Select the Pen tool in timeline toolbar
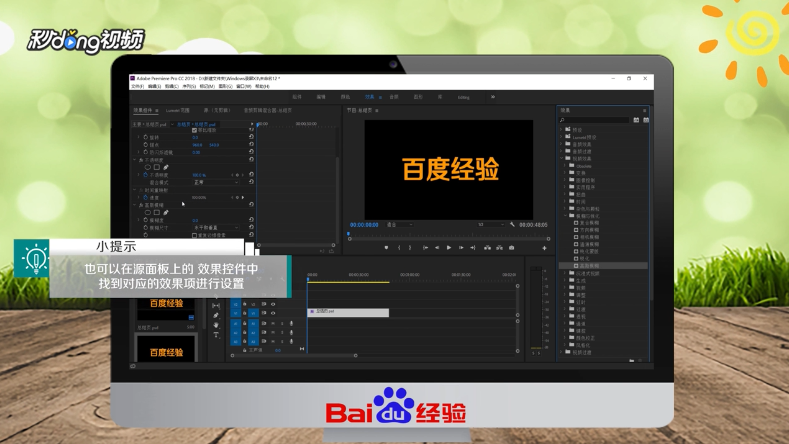789x444 pixels. (x=216, y=315)
